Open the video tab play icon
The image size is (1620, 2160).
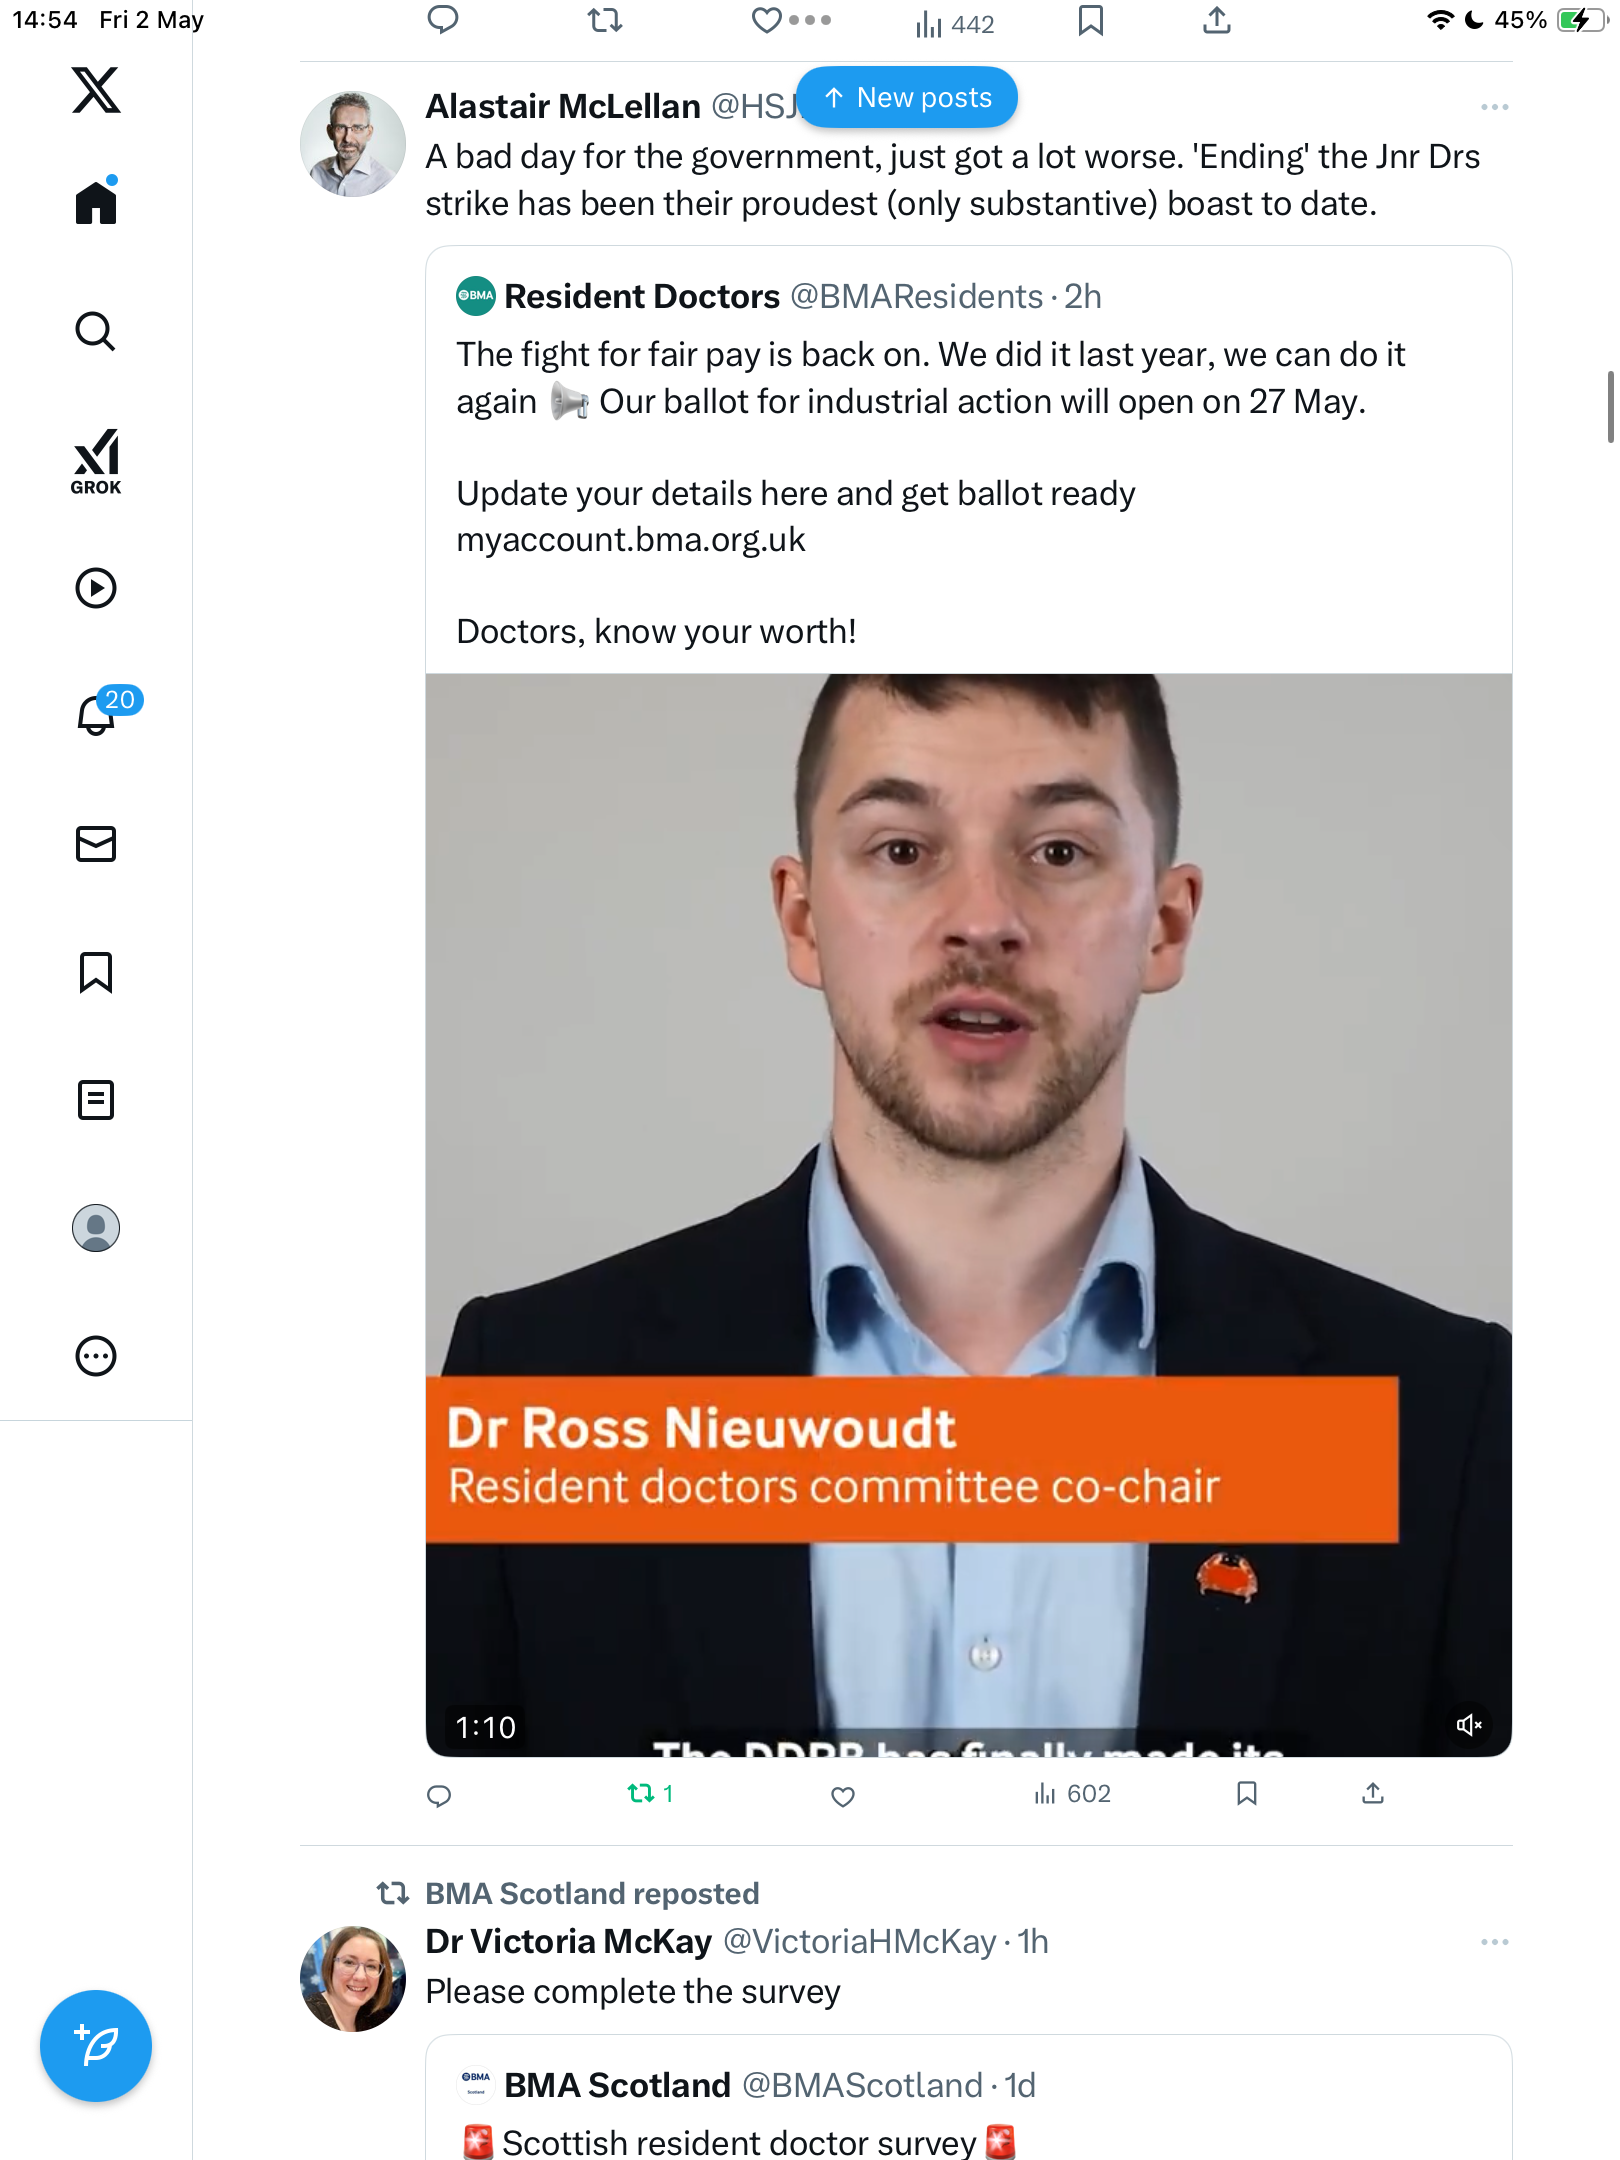coord(96,588)
